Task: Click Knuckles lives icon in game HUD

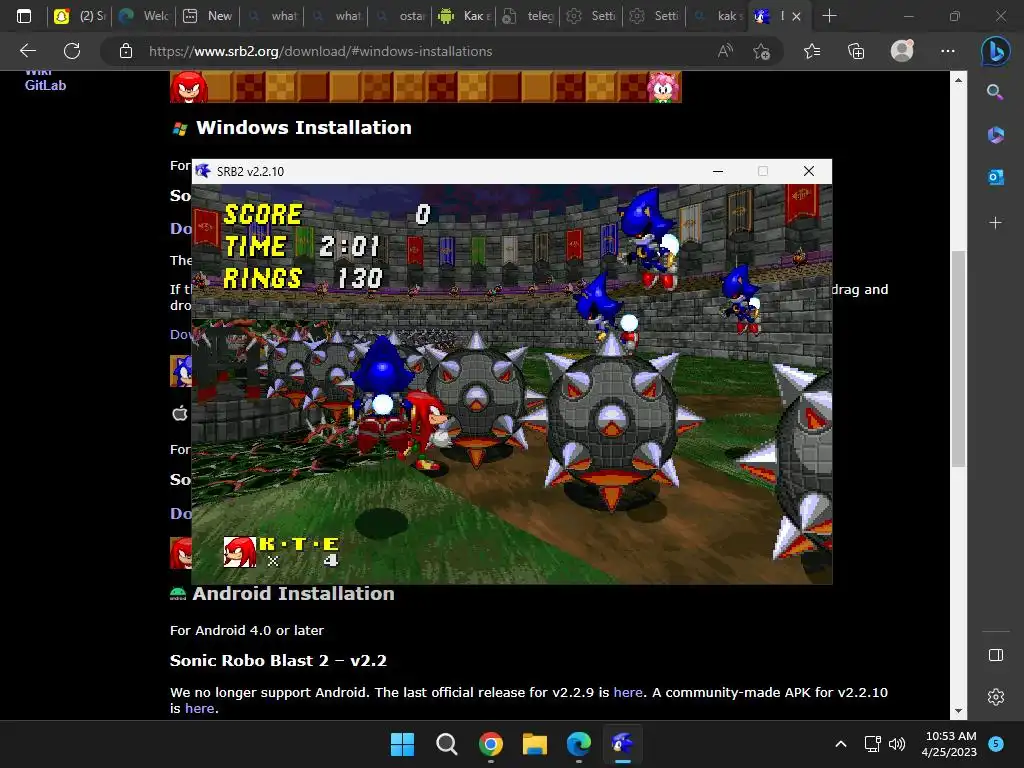Action: (x=240, y=552)
